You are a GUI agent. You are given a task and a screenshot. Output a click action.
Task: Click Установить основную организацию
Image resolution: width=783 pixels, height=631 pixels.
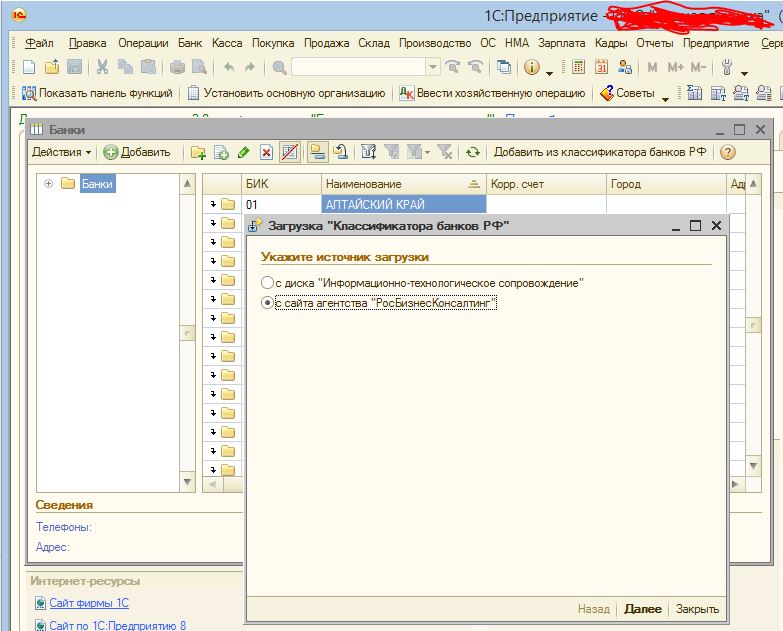[x=286, y=93]
